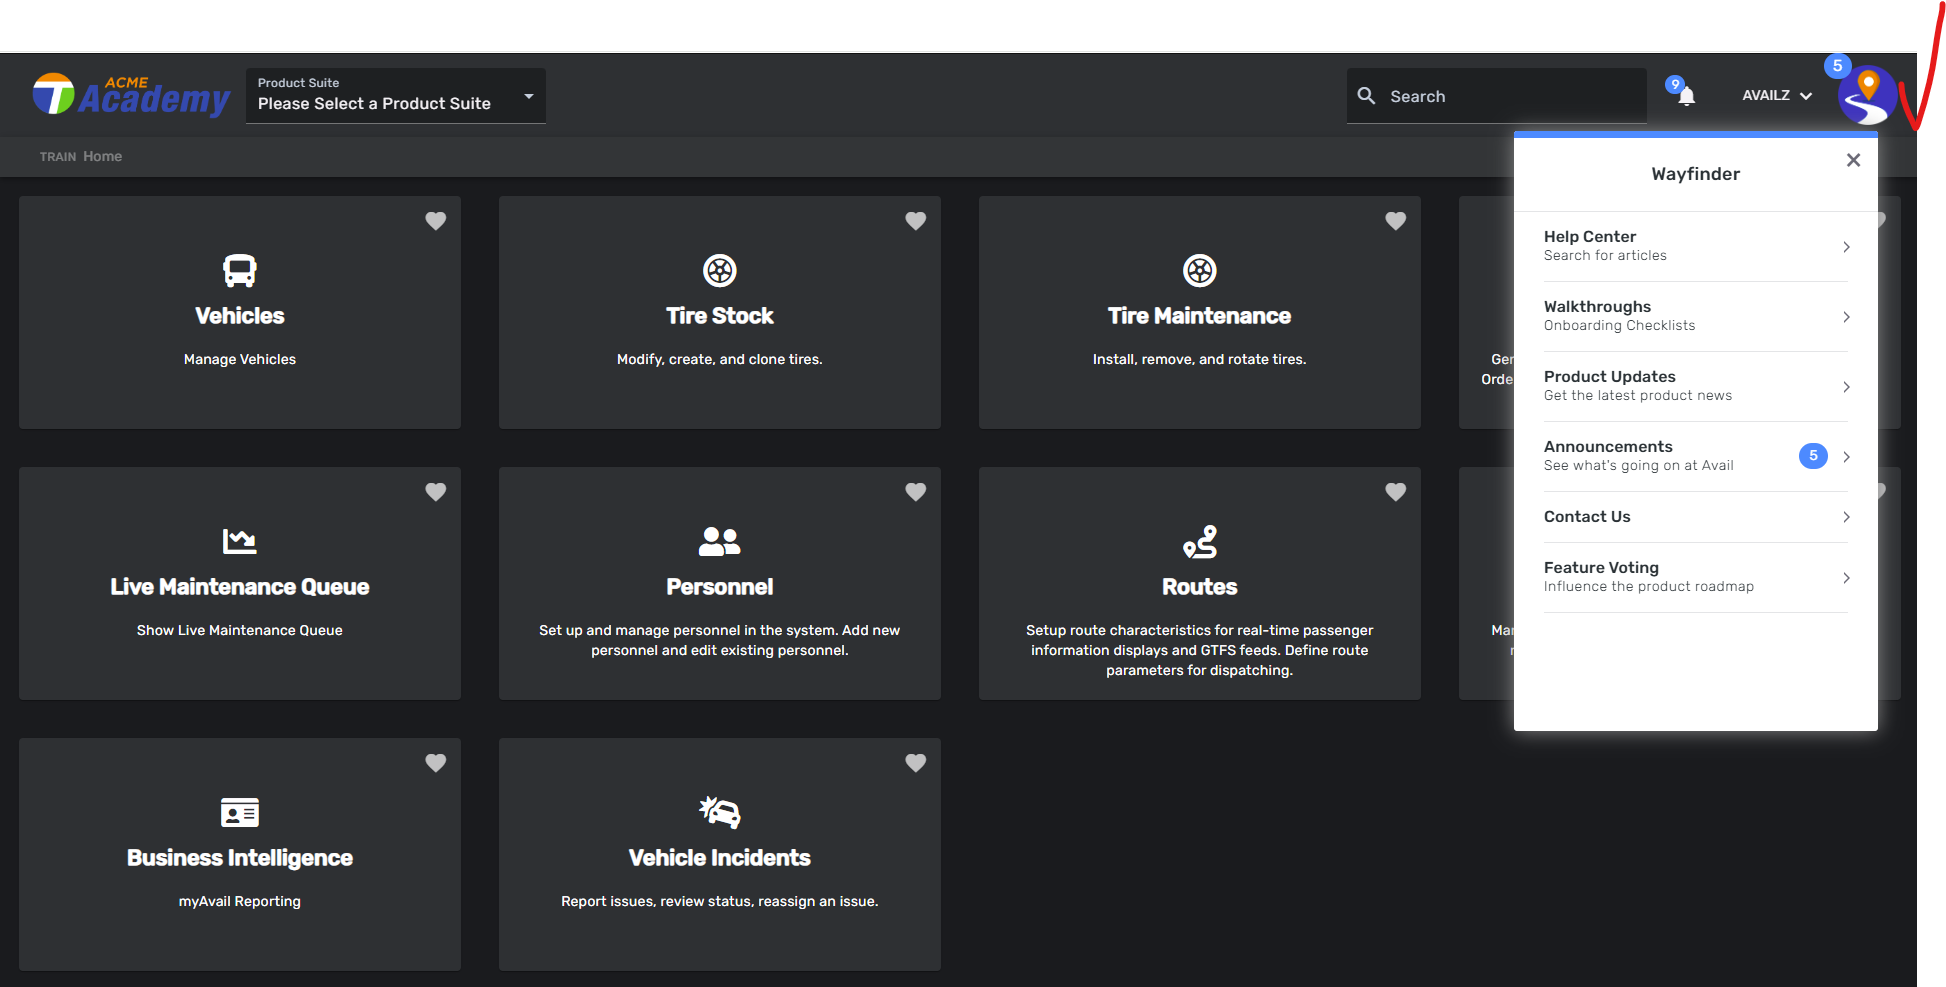This screenshot has width=1946, height=987.
Task: Select Feature Voting menu item
Action: 1696,577
